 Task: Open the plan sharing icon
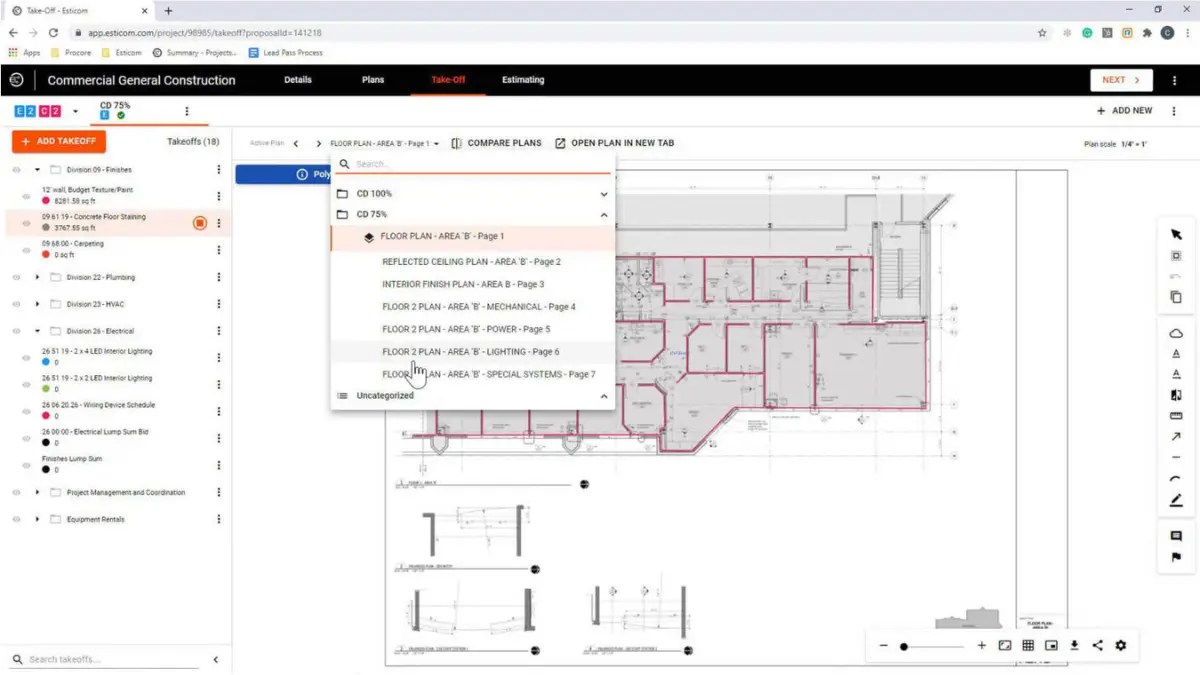[x=1098, y=646]
